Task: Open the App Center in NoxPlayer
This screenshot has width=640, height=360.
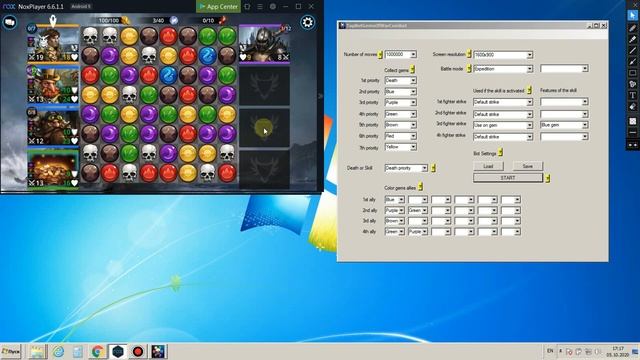Action: pos(218,7)
